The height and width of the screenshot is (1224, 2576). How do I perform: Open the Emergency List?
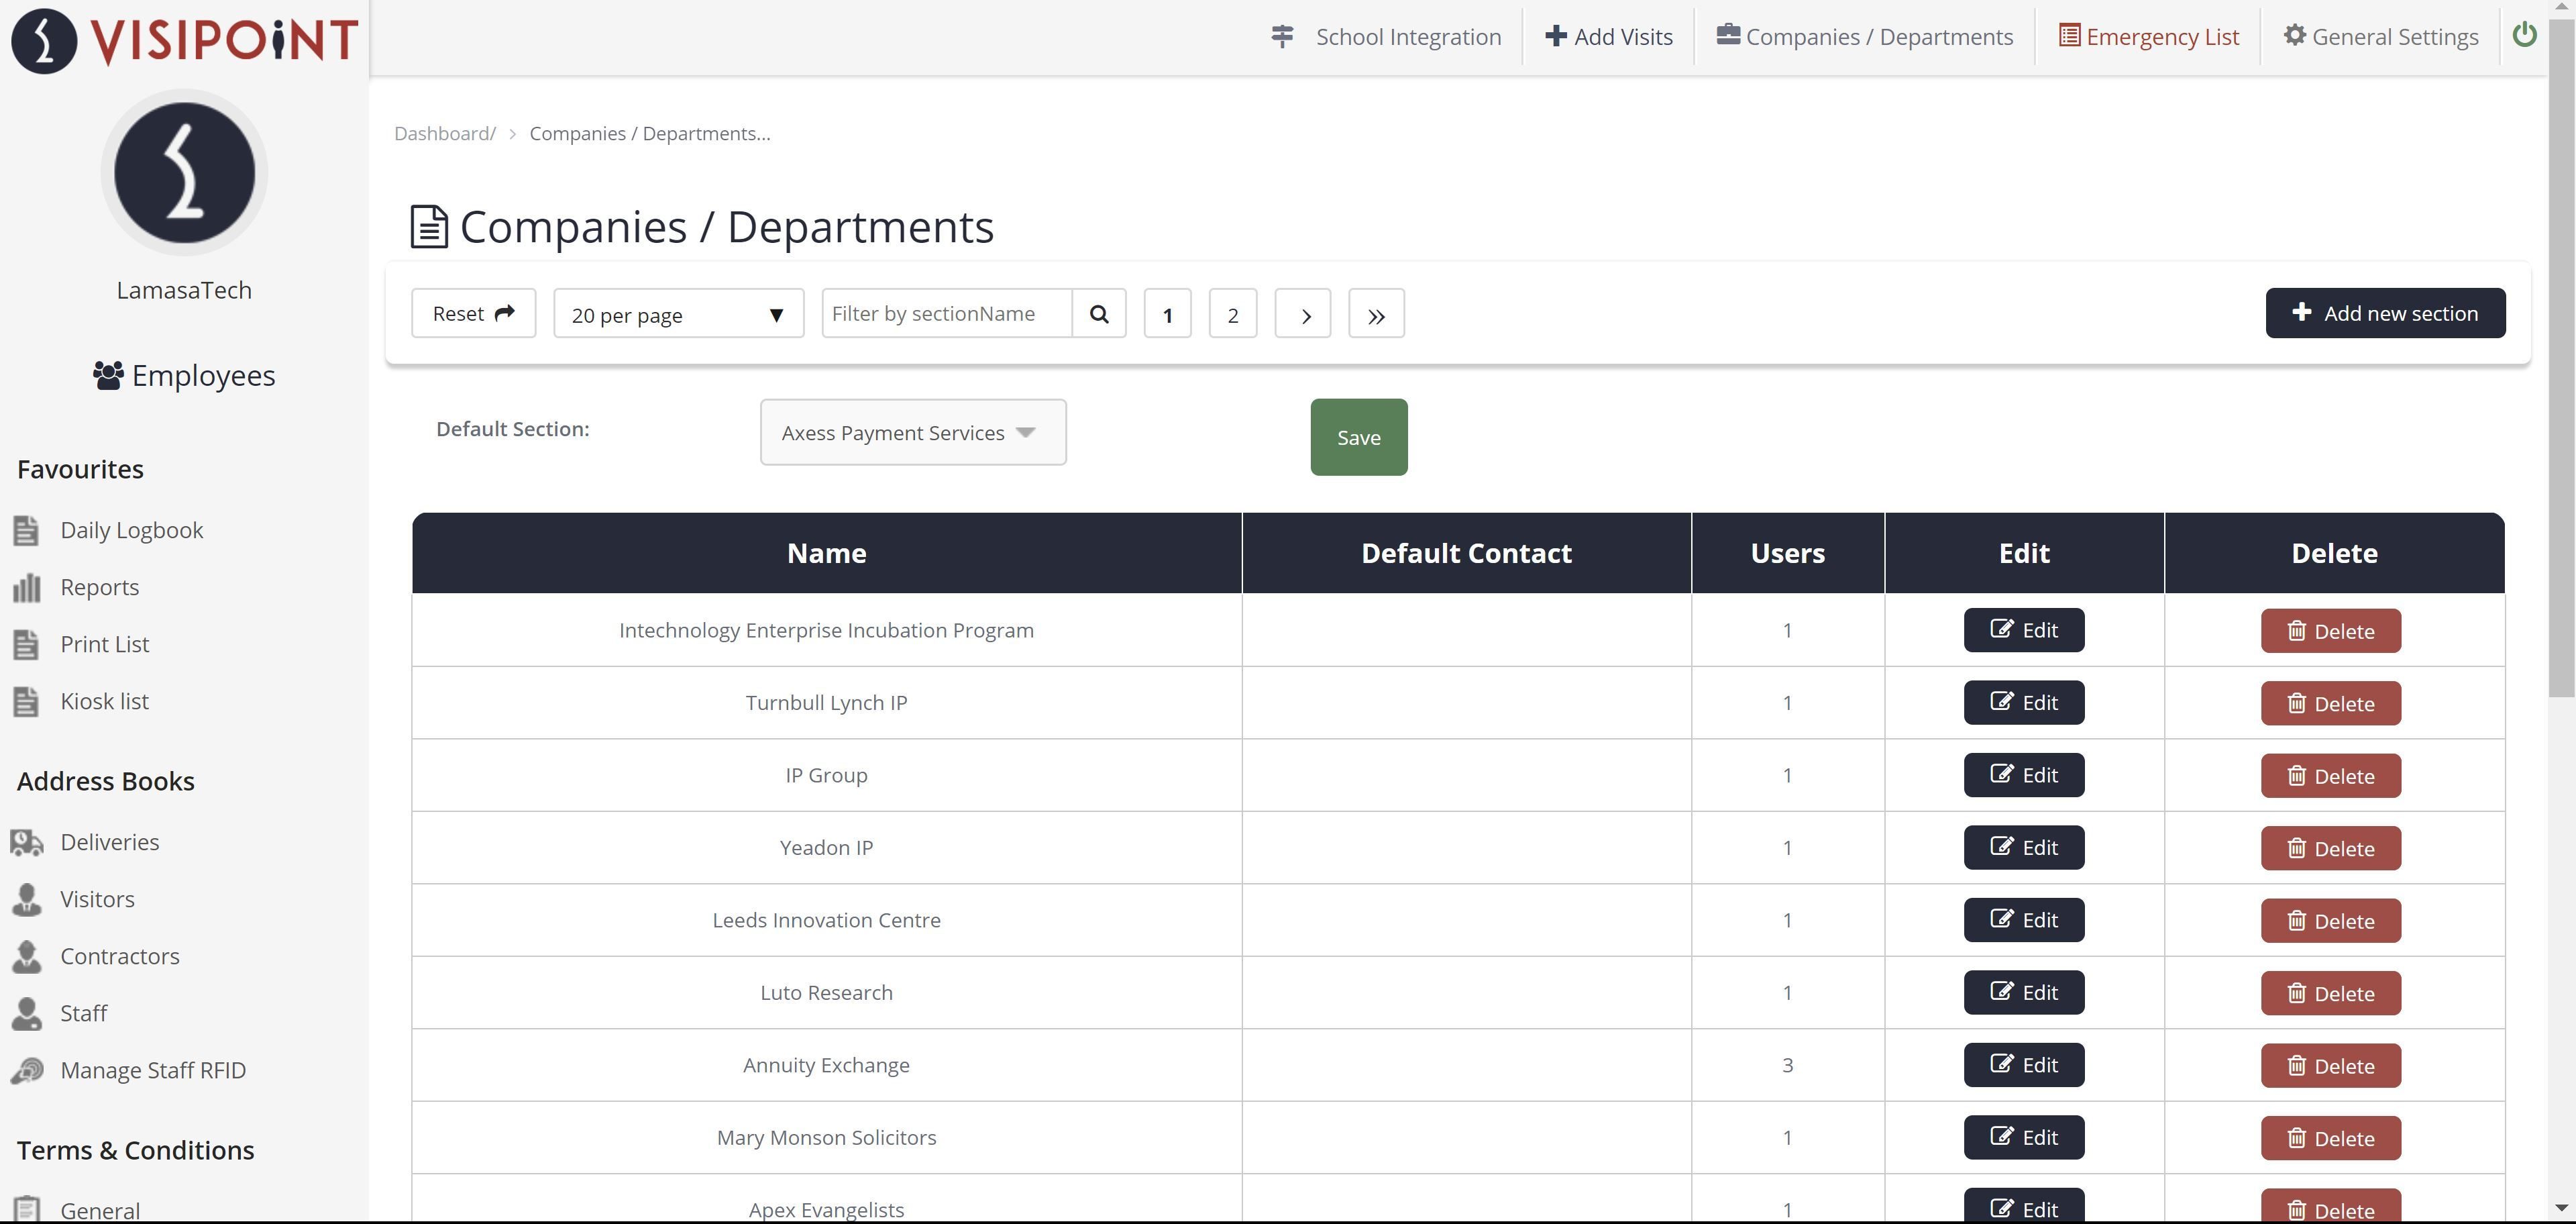pyautogui.click(x=2148, y=37)
